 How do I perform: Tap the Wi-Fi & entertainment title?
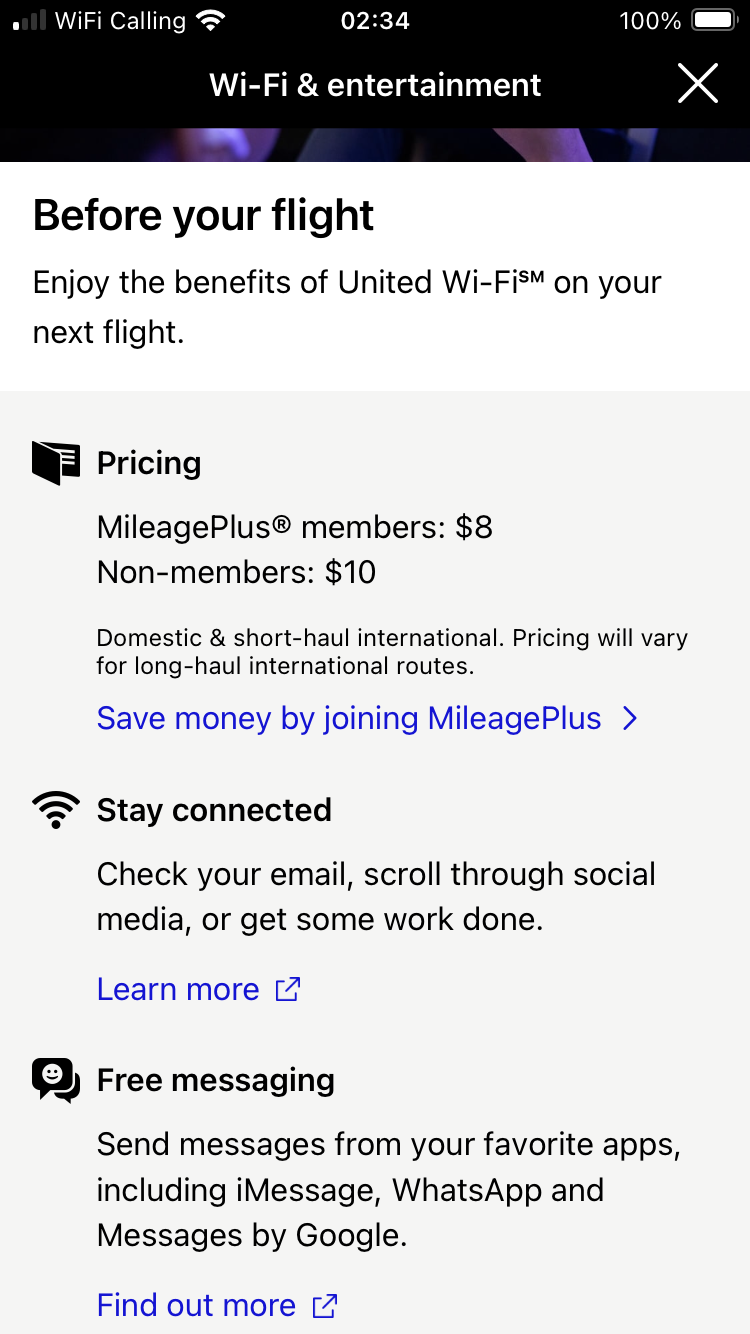375,85
